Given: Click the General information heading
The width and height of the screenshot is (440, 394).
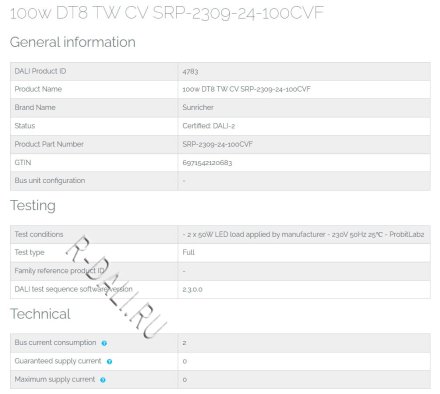Looking at the screenshot, I should point(73,42).
